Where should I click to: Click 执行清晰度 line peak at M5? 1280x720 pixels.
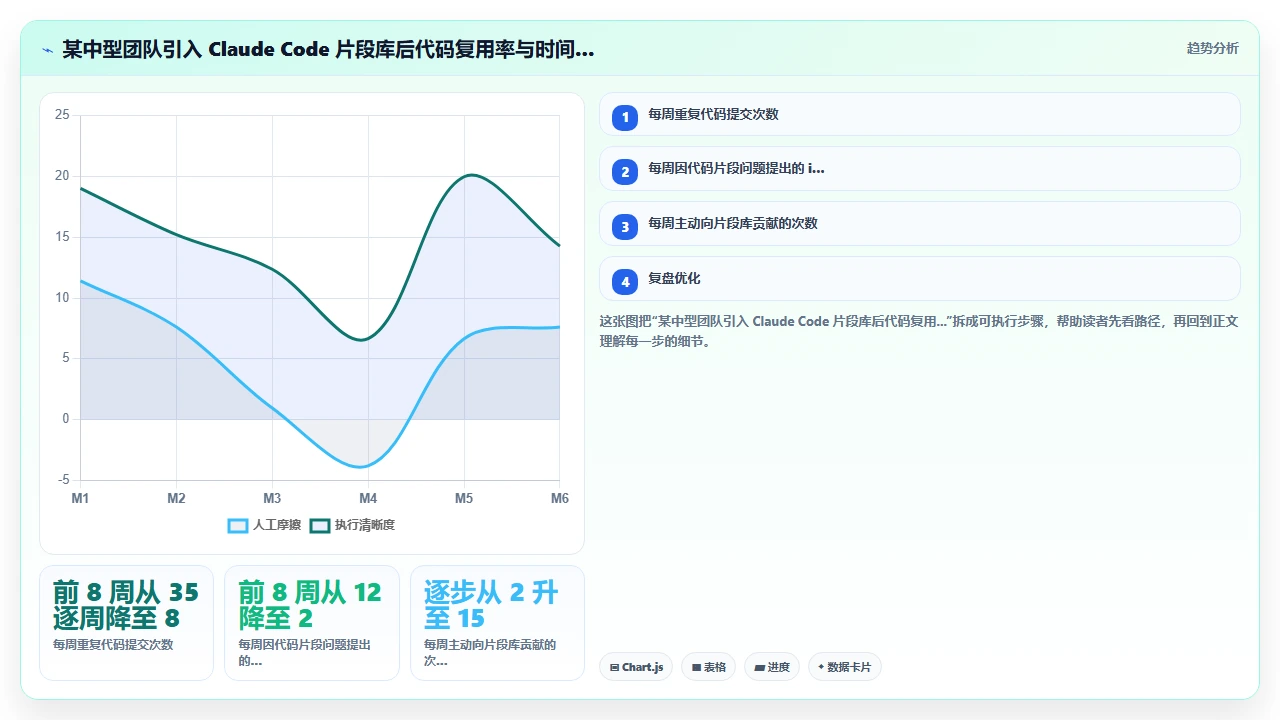tap(468, 175)
